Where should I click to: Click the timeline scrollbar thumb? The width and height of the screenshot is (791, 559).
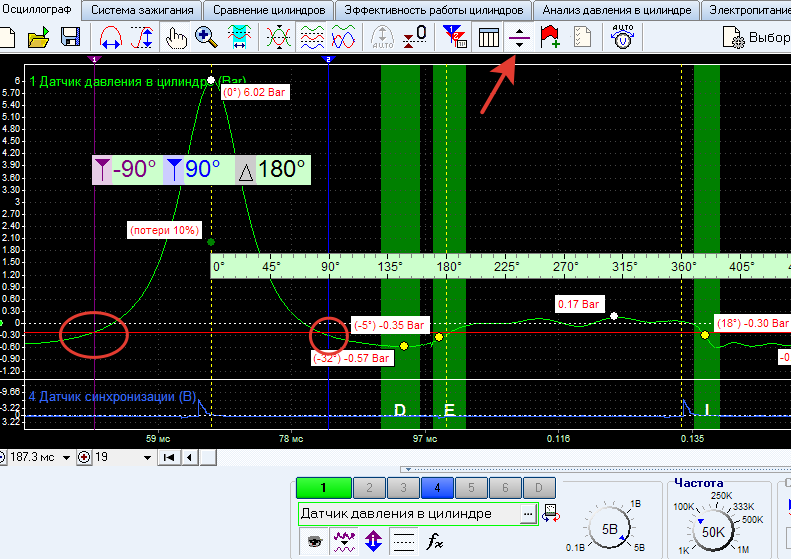pyautogui.click(x=208, y=458)
